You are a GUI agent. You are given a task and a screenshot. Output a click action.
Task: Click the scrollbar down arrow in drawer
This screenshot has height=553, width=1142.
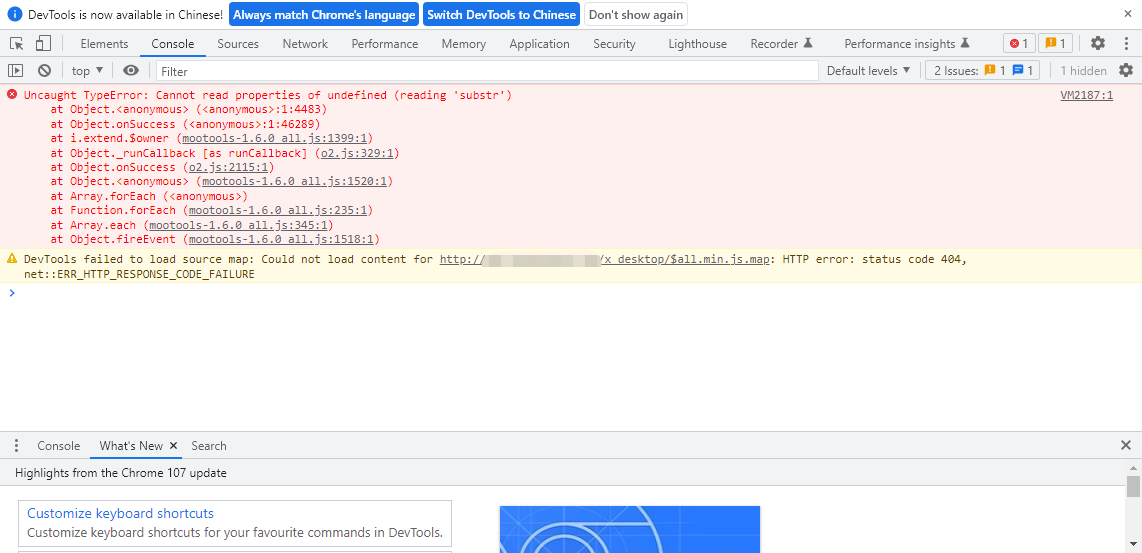(1133, 544)
